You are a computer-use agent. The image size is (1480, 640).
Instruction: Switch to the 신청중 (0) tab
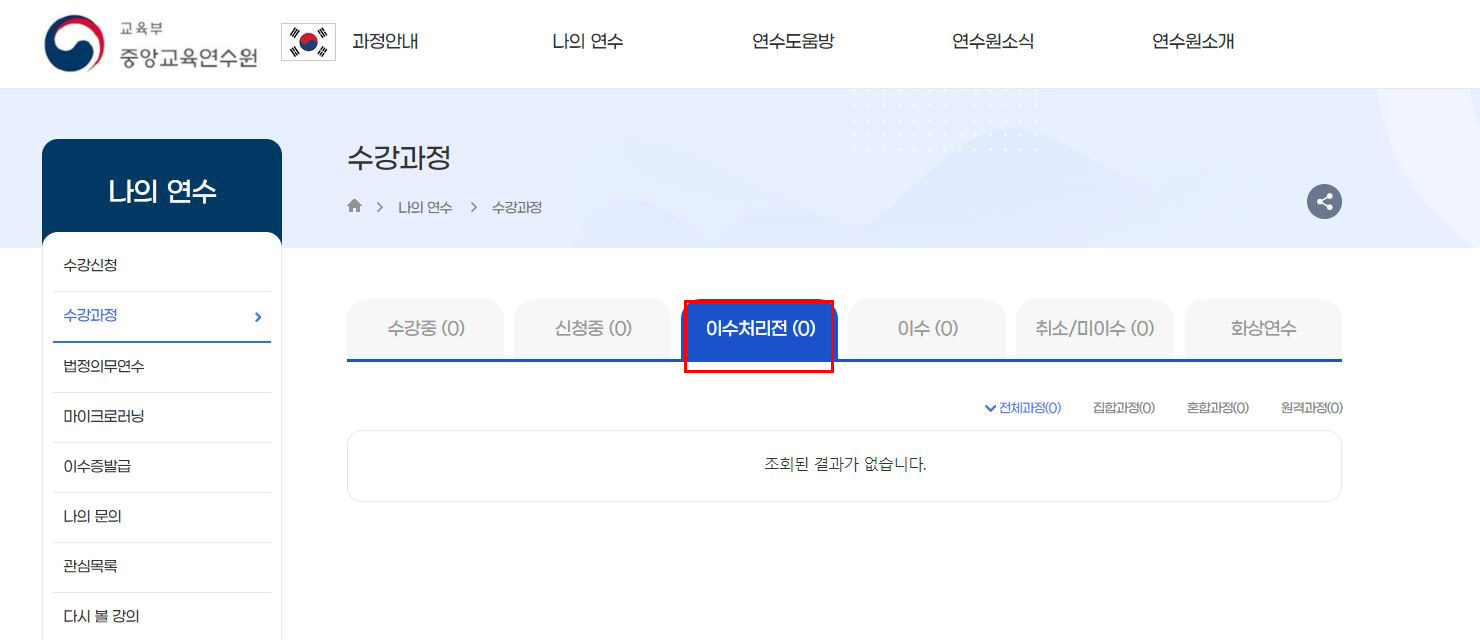click(x=593, y=329)
